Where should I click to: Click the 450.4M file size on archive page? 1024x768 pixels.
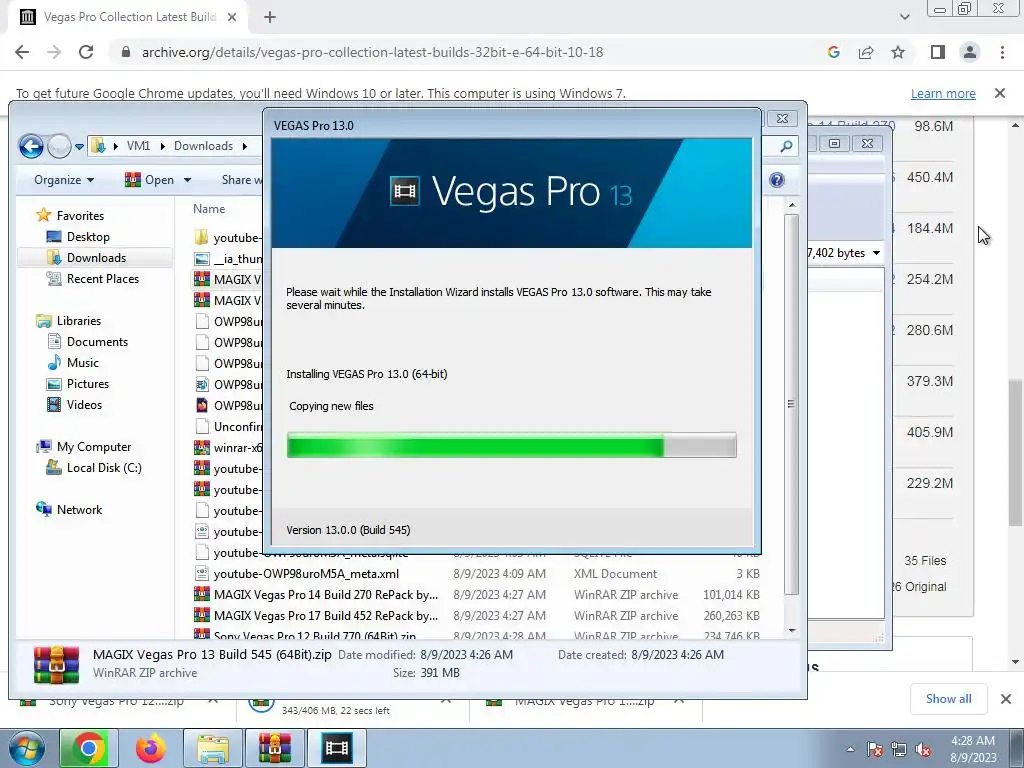coord(929,177)
